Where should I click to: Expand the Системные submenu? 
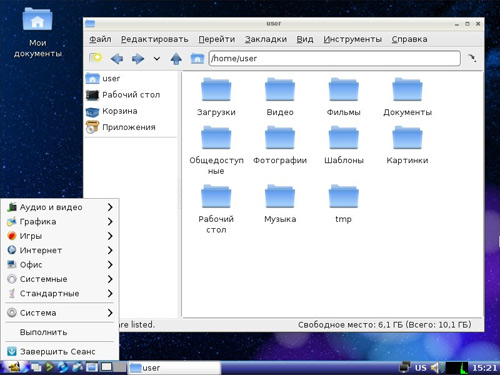coord(60,279)
